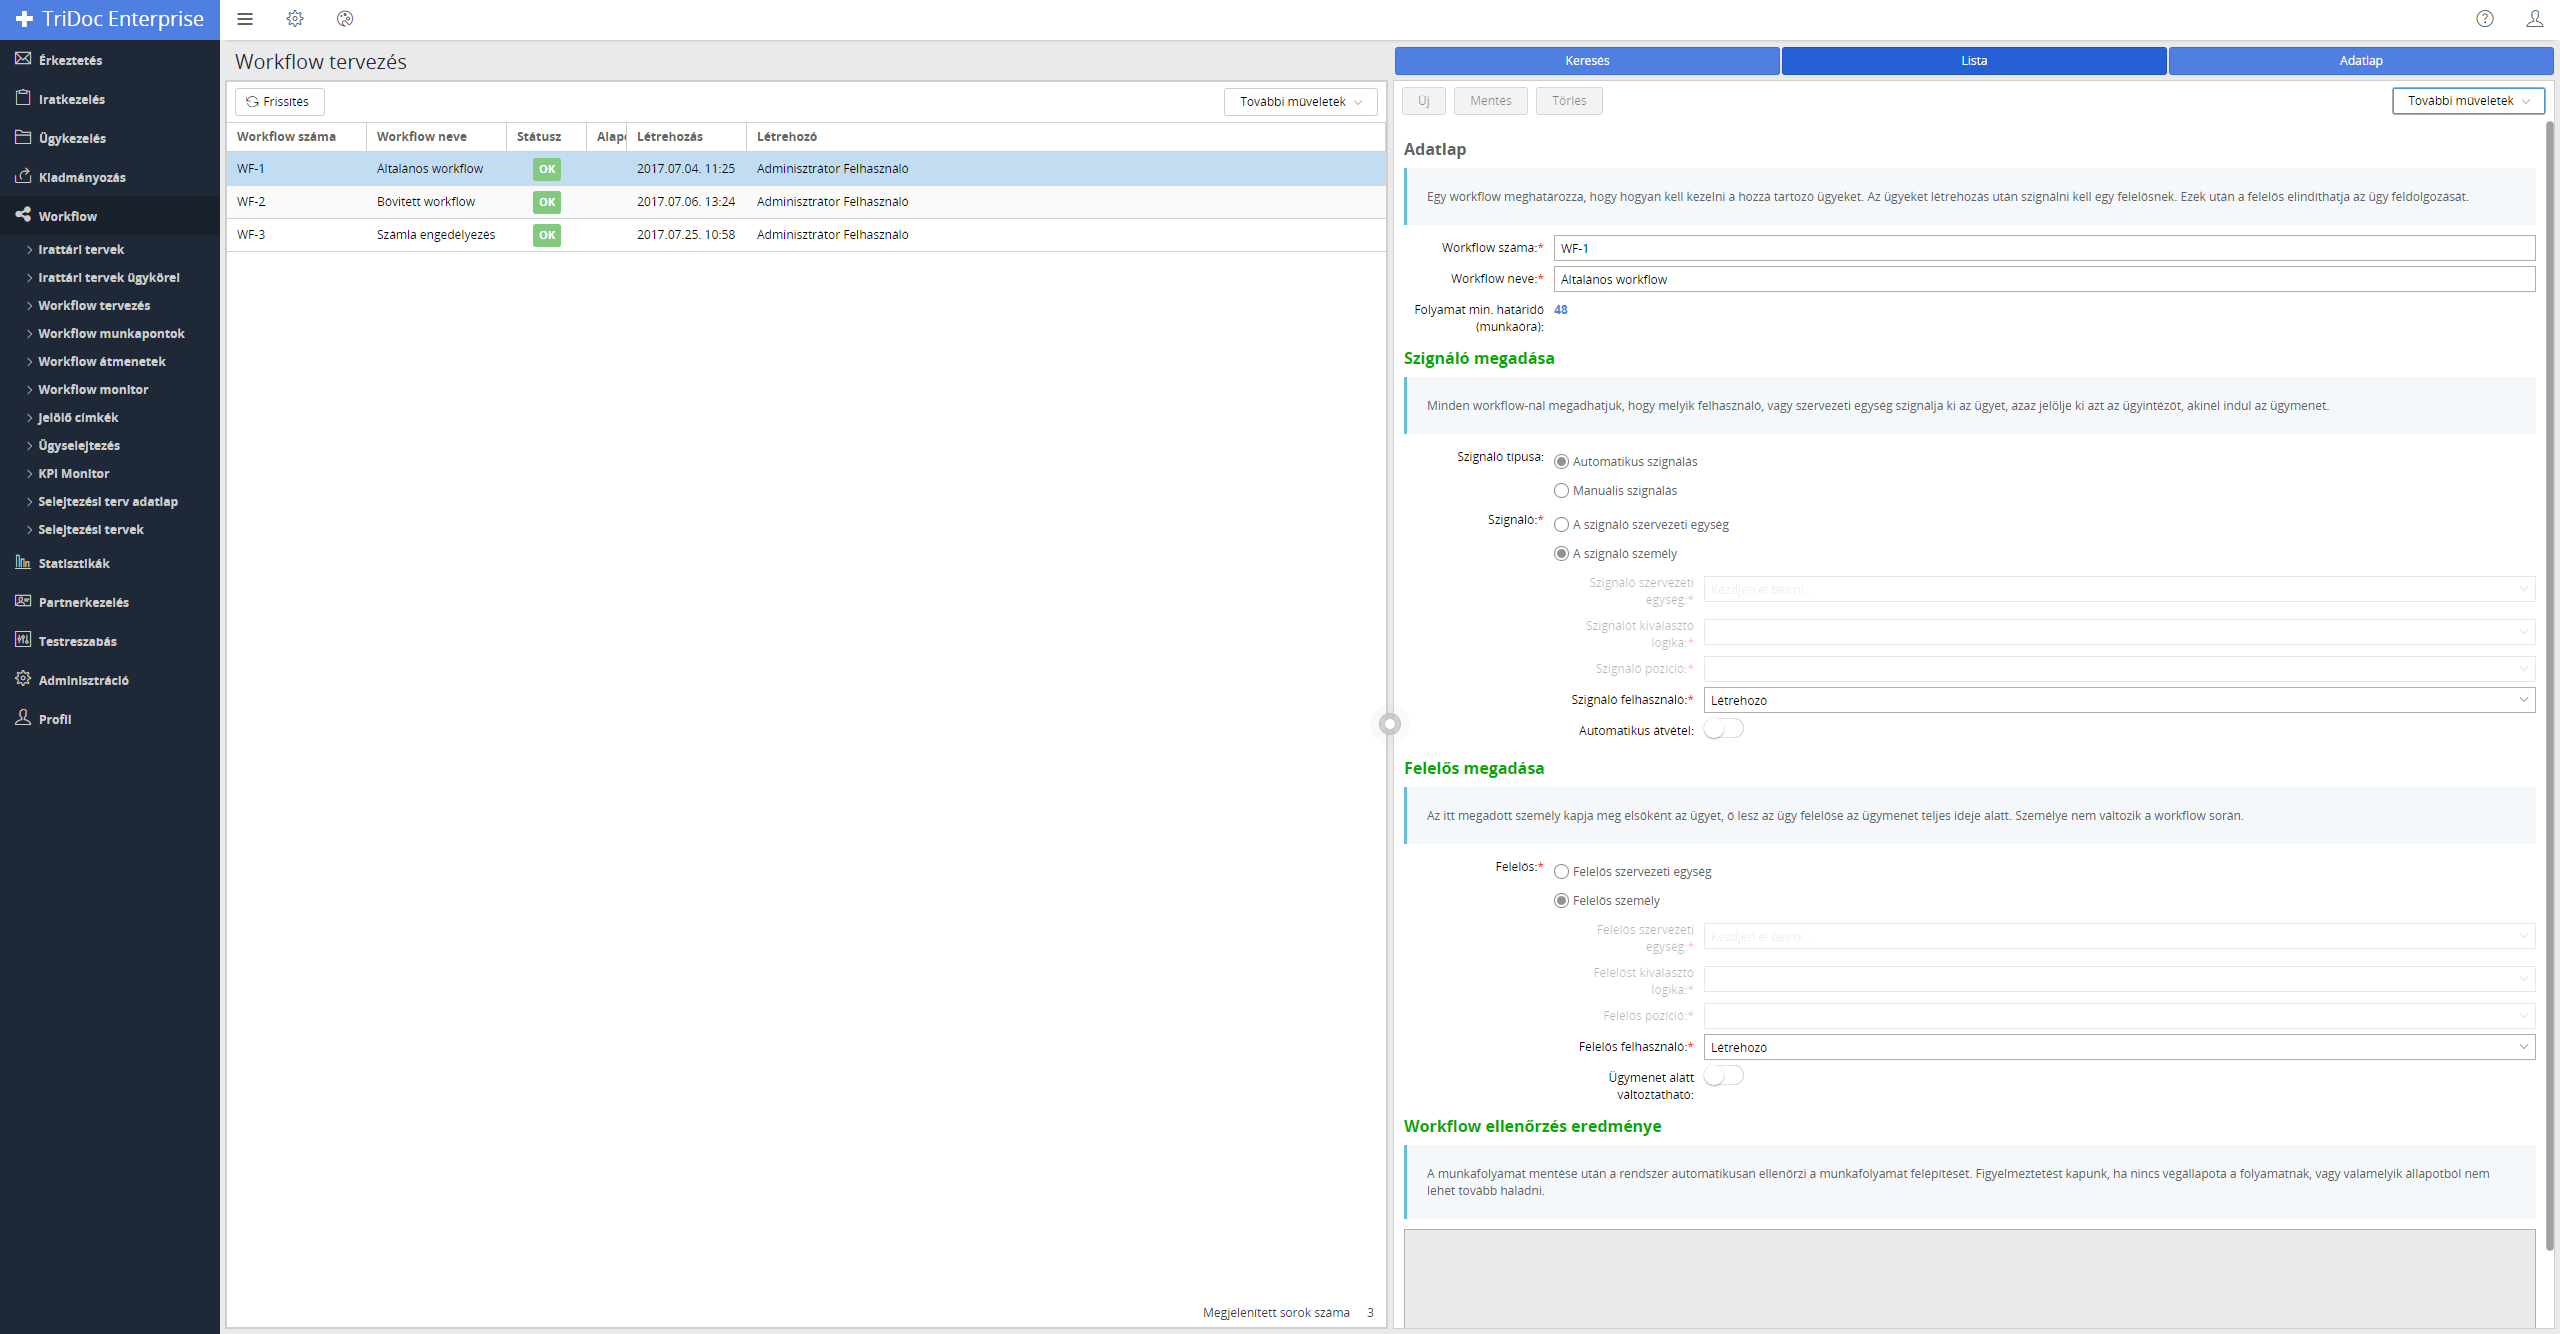2560x1334 pixels.
Task: Toggle the Automatikus atvetel switch
Action: click(x=1723, y=729)
